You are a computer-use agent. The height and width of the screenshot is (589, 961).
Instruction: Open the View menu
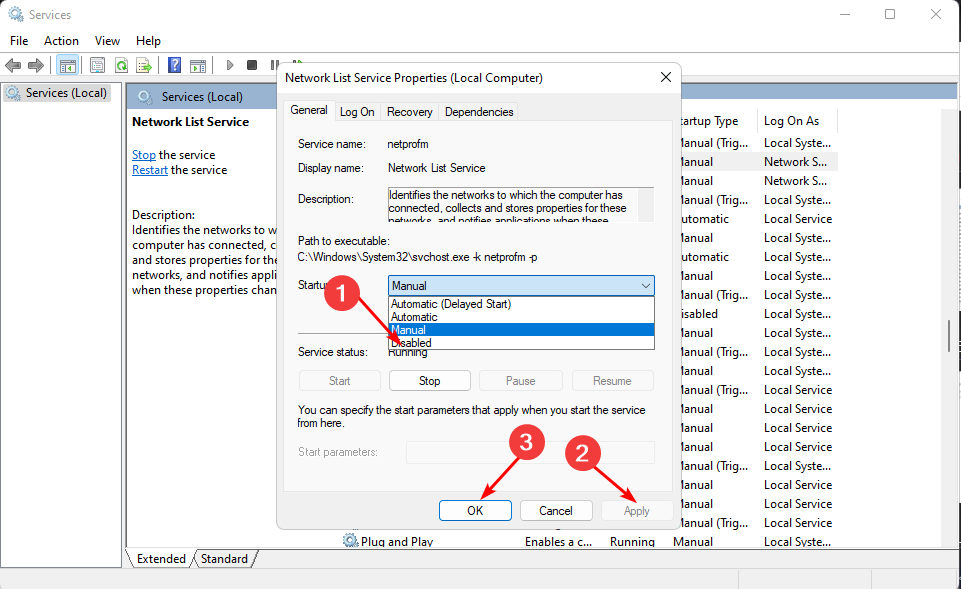(107, 40)
